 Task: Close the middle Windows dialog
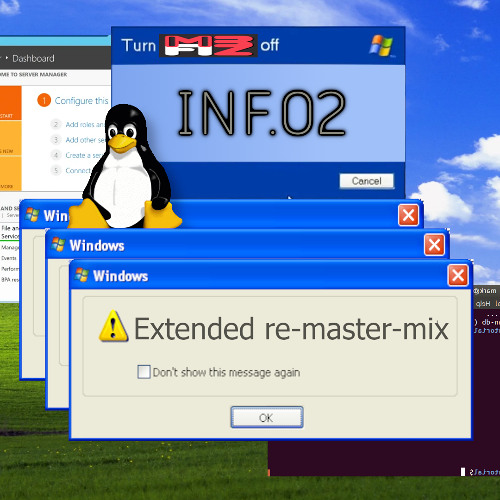pyautogui.click(x=434, y=245)
